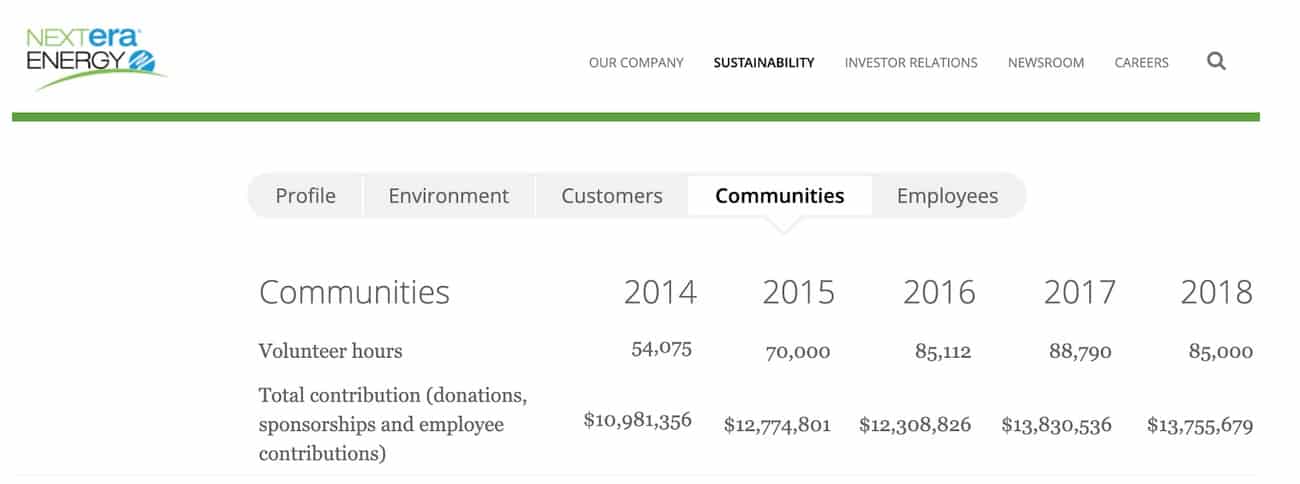
Task: Click the 2014 column header
Action: click(660, 292)
